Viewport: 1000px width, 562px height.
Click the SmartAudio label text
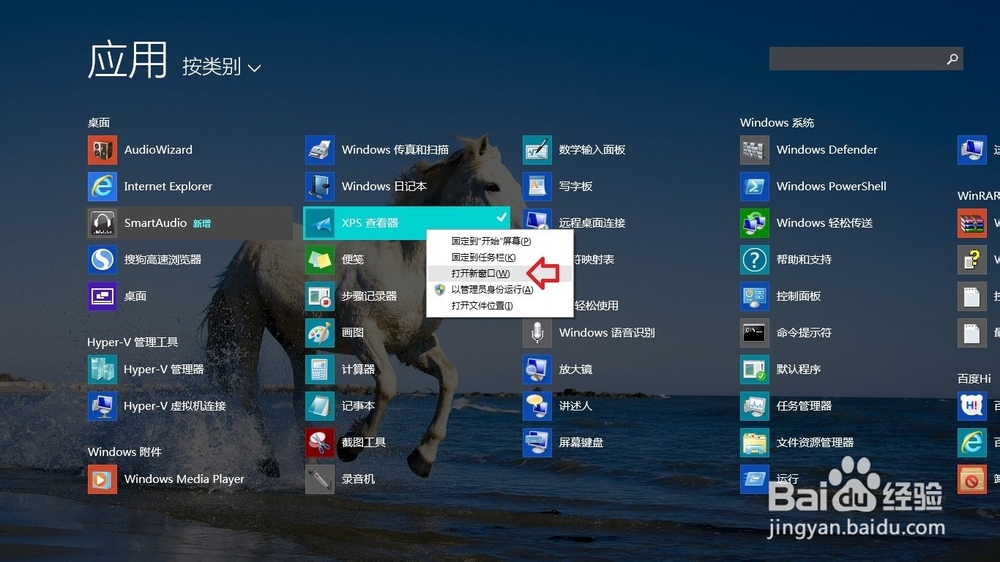(x=155, y=223)
